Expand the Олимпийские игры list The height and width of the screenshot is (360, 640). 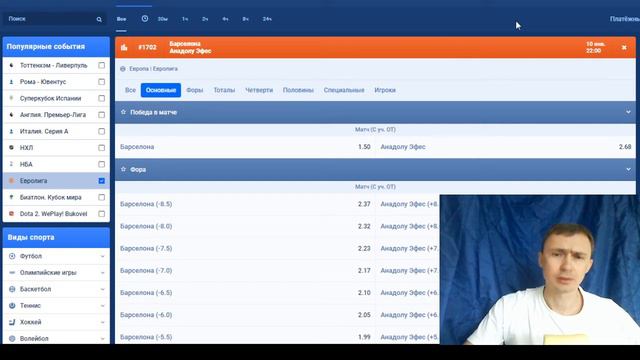click(102, 273)
